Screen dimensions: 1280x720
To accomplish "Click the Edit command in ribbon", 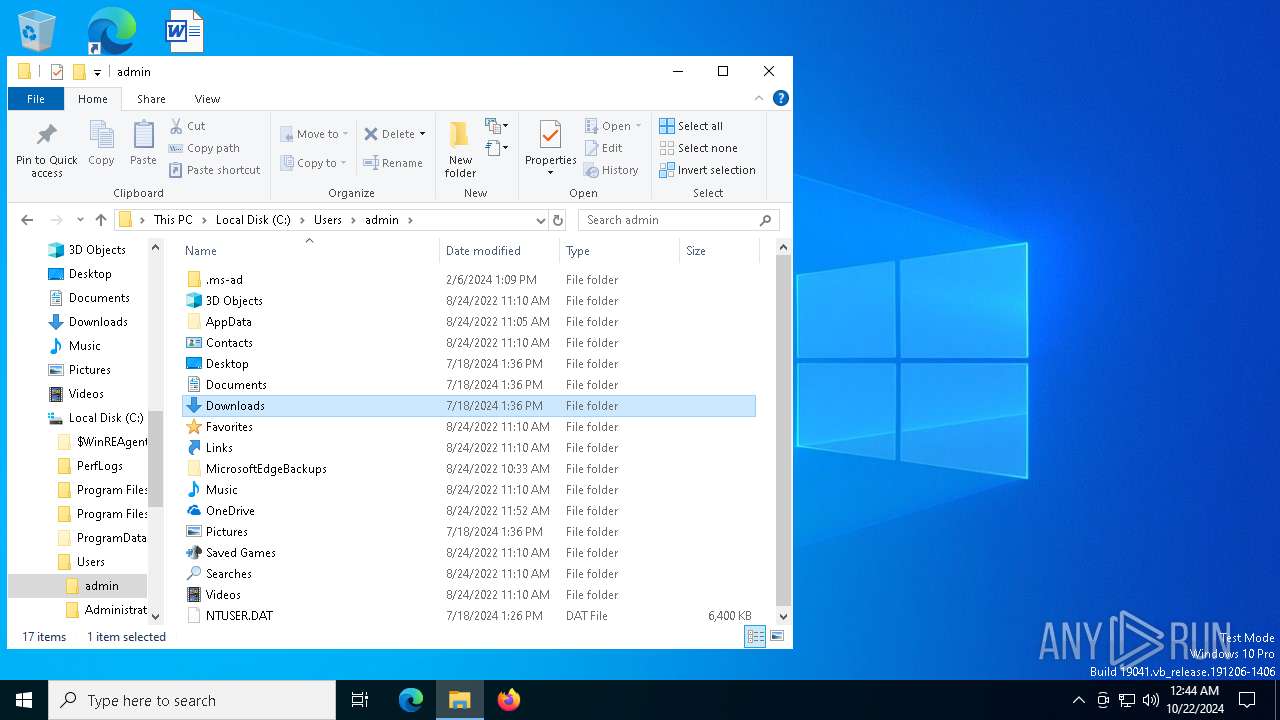I will click(x=604, y=148).
